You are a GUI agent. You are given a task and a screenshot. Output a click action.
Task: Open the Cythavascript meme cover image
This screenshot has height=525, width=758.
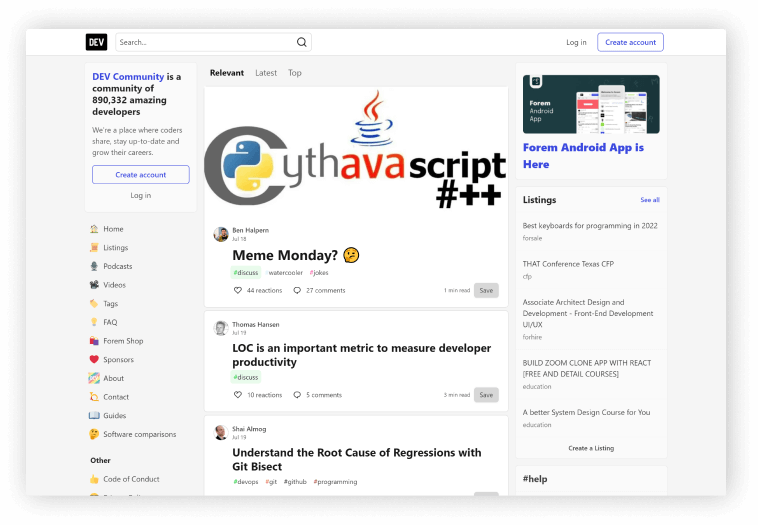tap(356, 151)
